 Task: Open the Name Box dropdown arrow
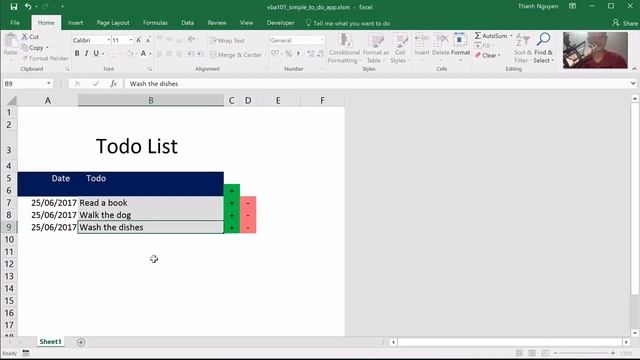(x=49, y=84)
